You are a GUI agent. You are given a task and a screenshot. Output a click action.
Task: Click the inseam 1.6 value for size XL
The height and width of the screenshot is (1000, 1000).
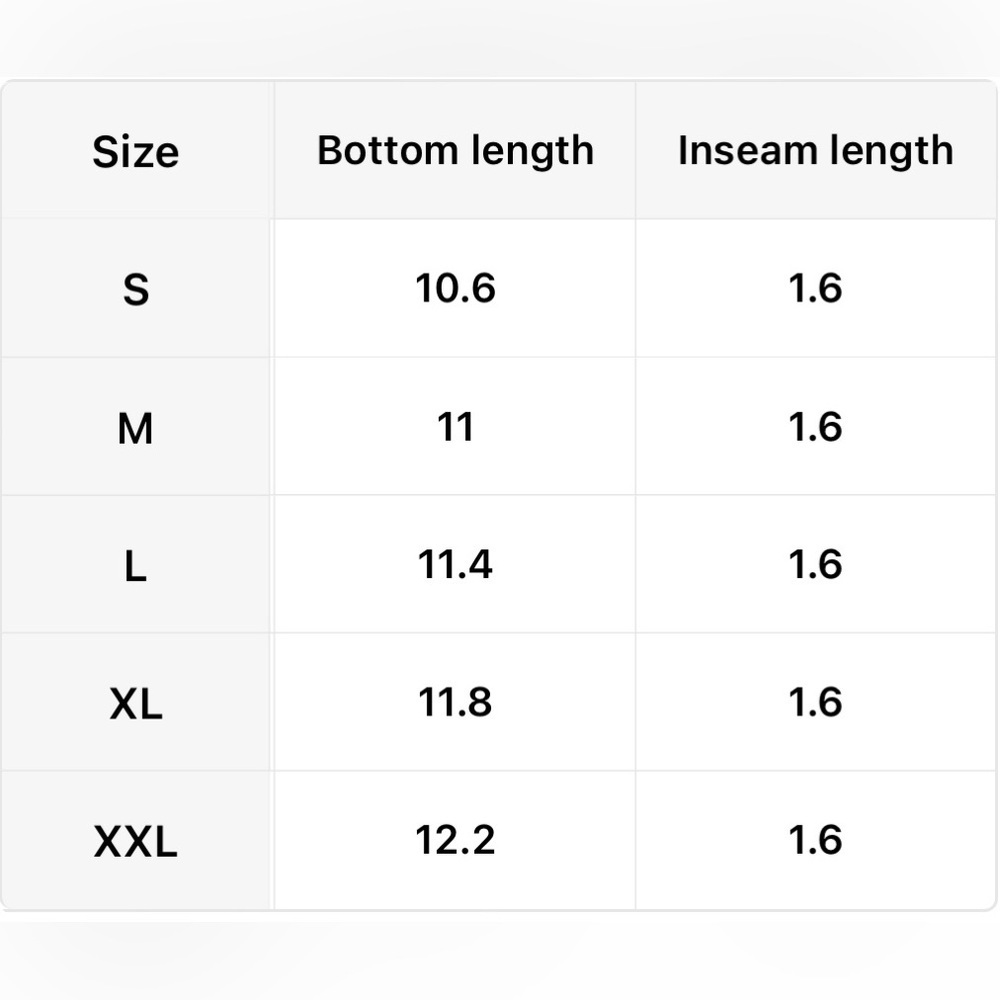(816, 702)
